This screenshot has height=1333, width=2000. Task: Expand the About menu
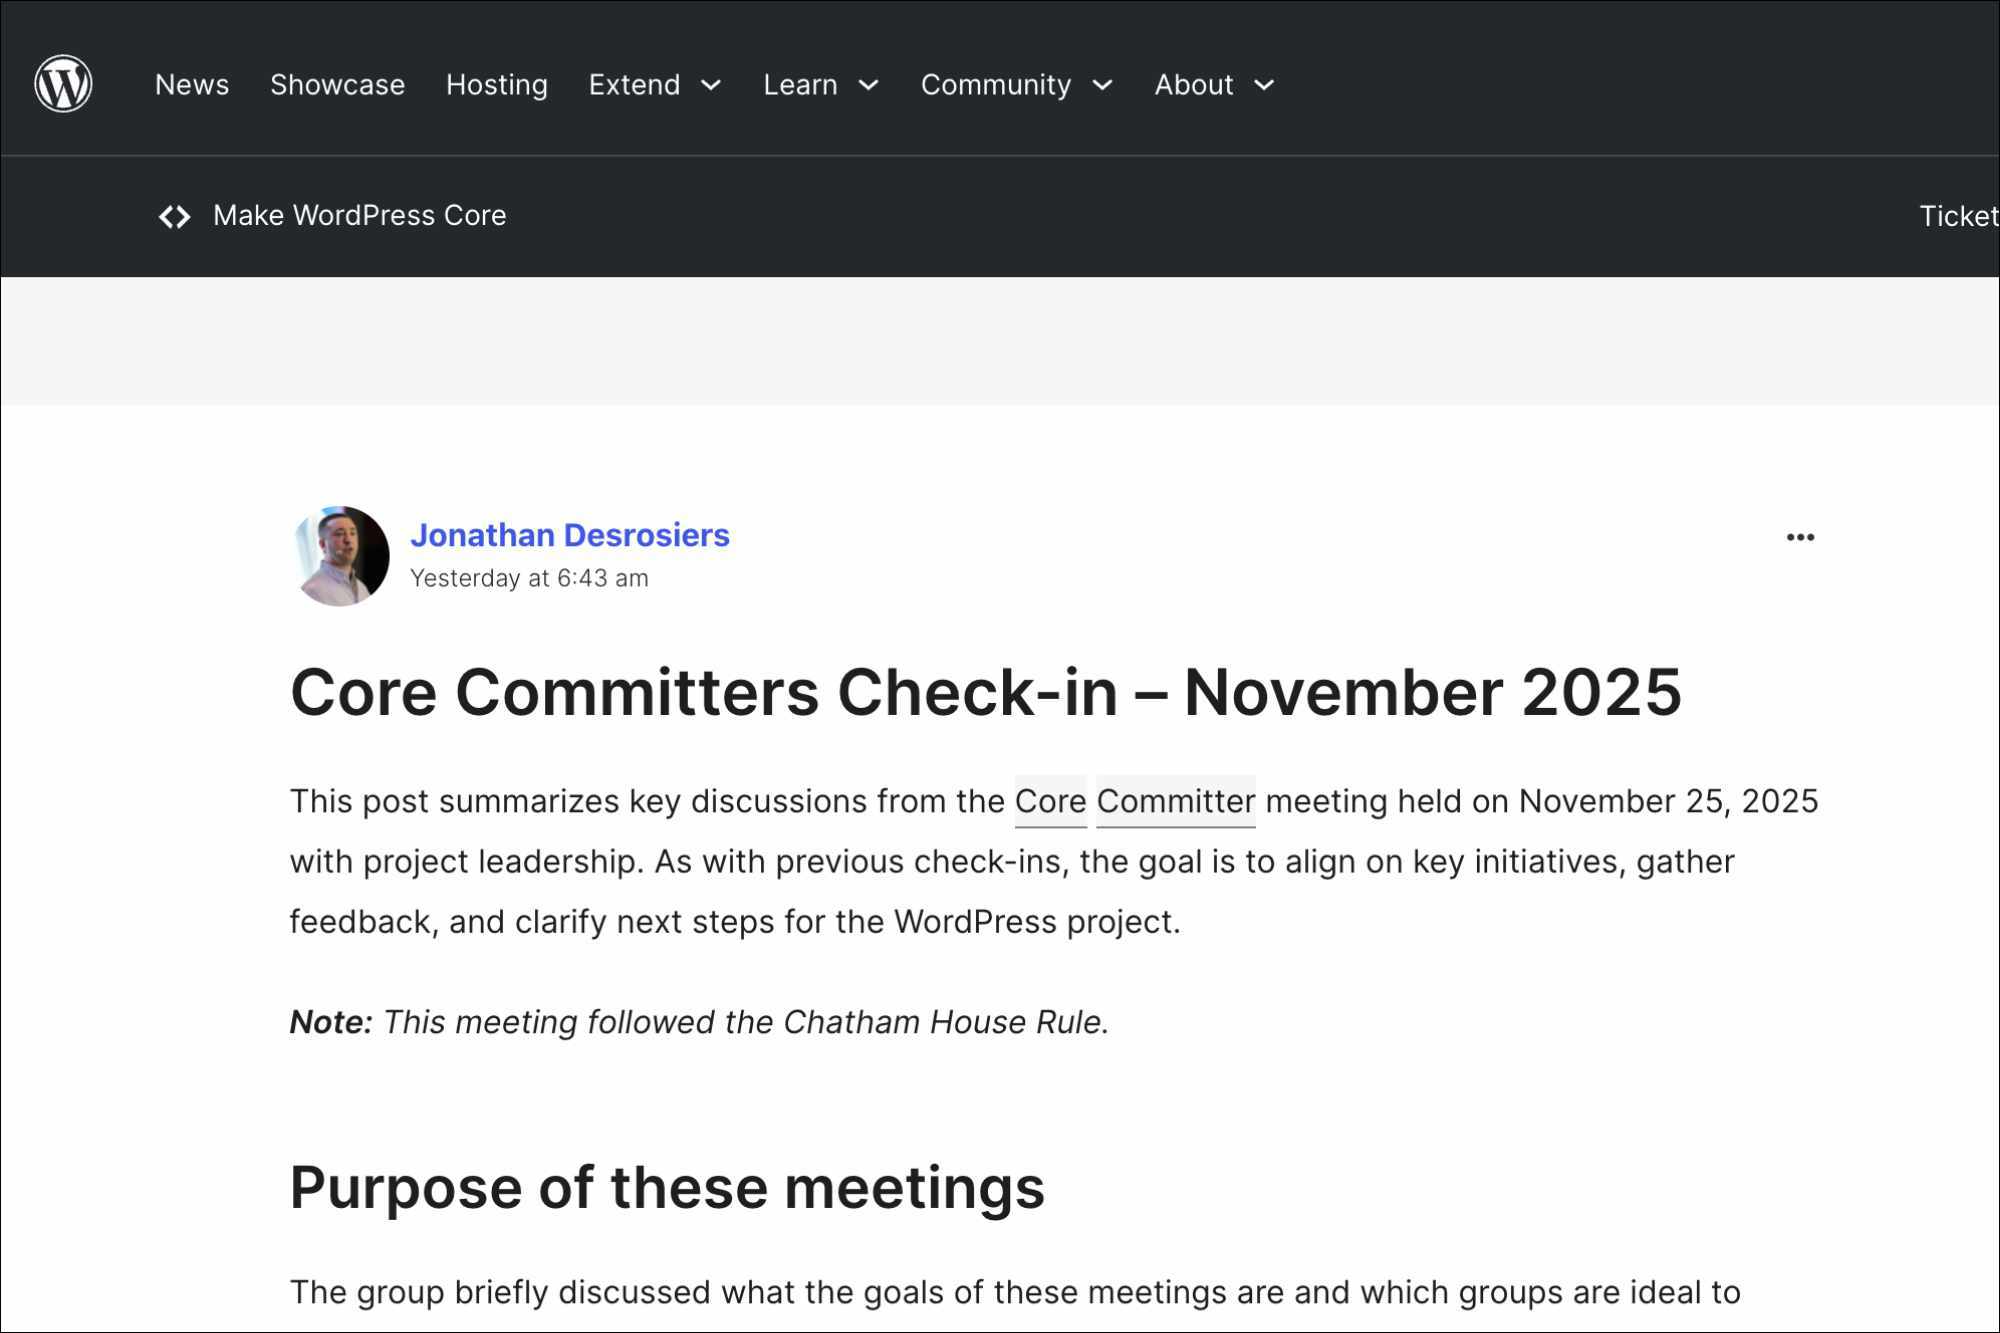tap(1263, 86)
